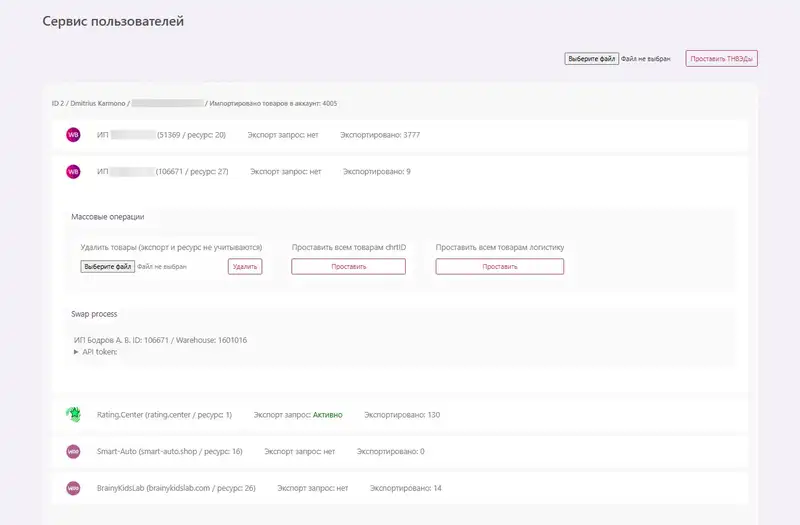Choose file for deleting goods
The height and width of the screenshot is (525, 800).
pyautogui.click(x=108, y=266)
